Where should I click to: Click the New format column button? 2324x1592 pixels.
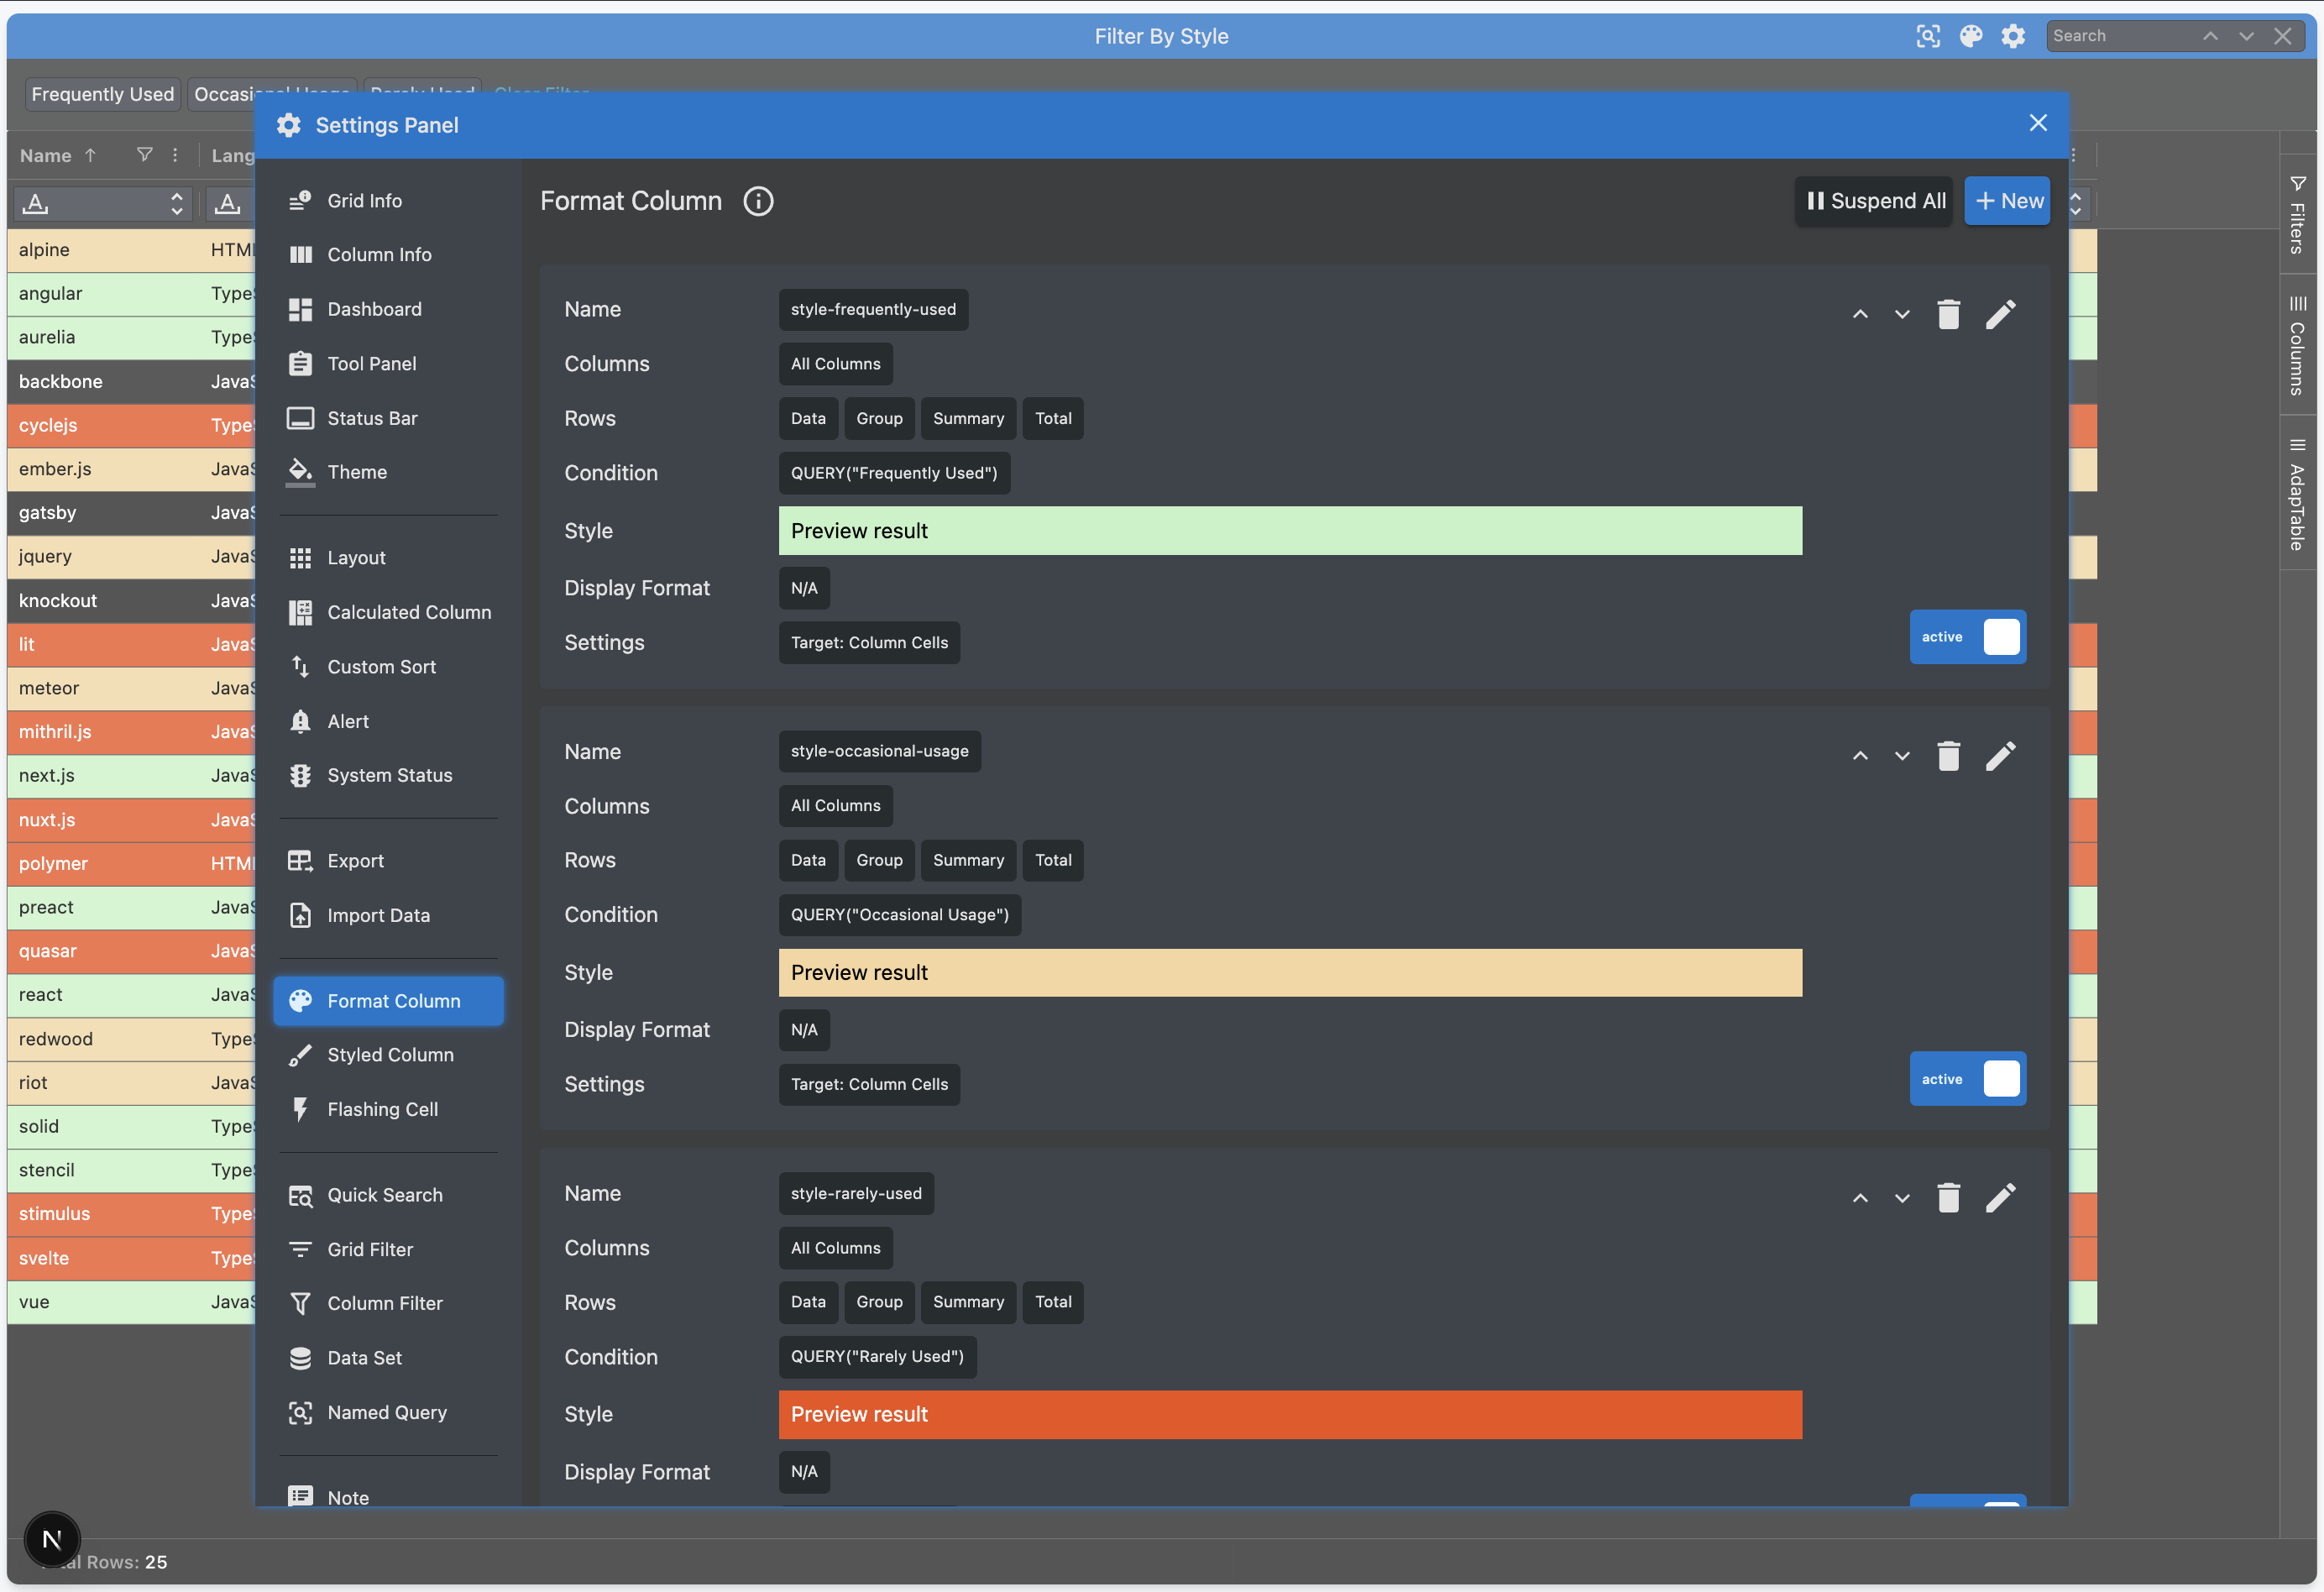click(x=2007, y=201)
